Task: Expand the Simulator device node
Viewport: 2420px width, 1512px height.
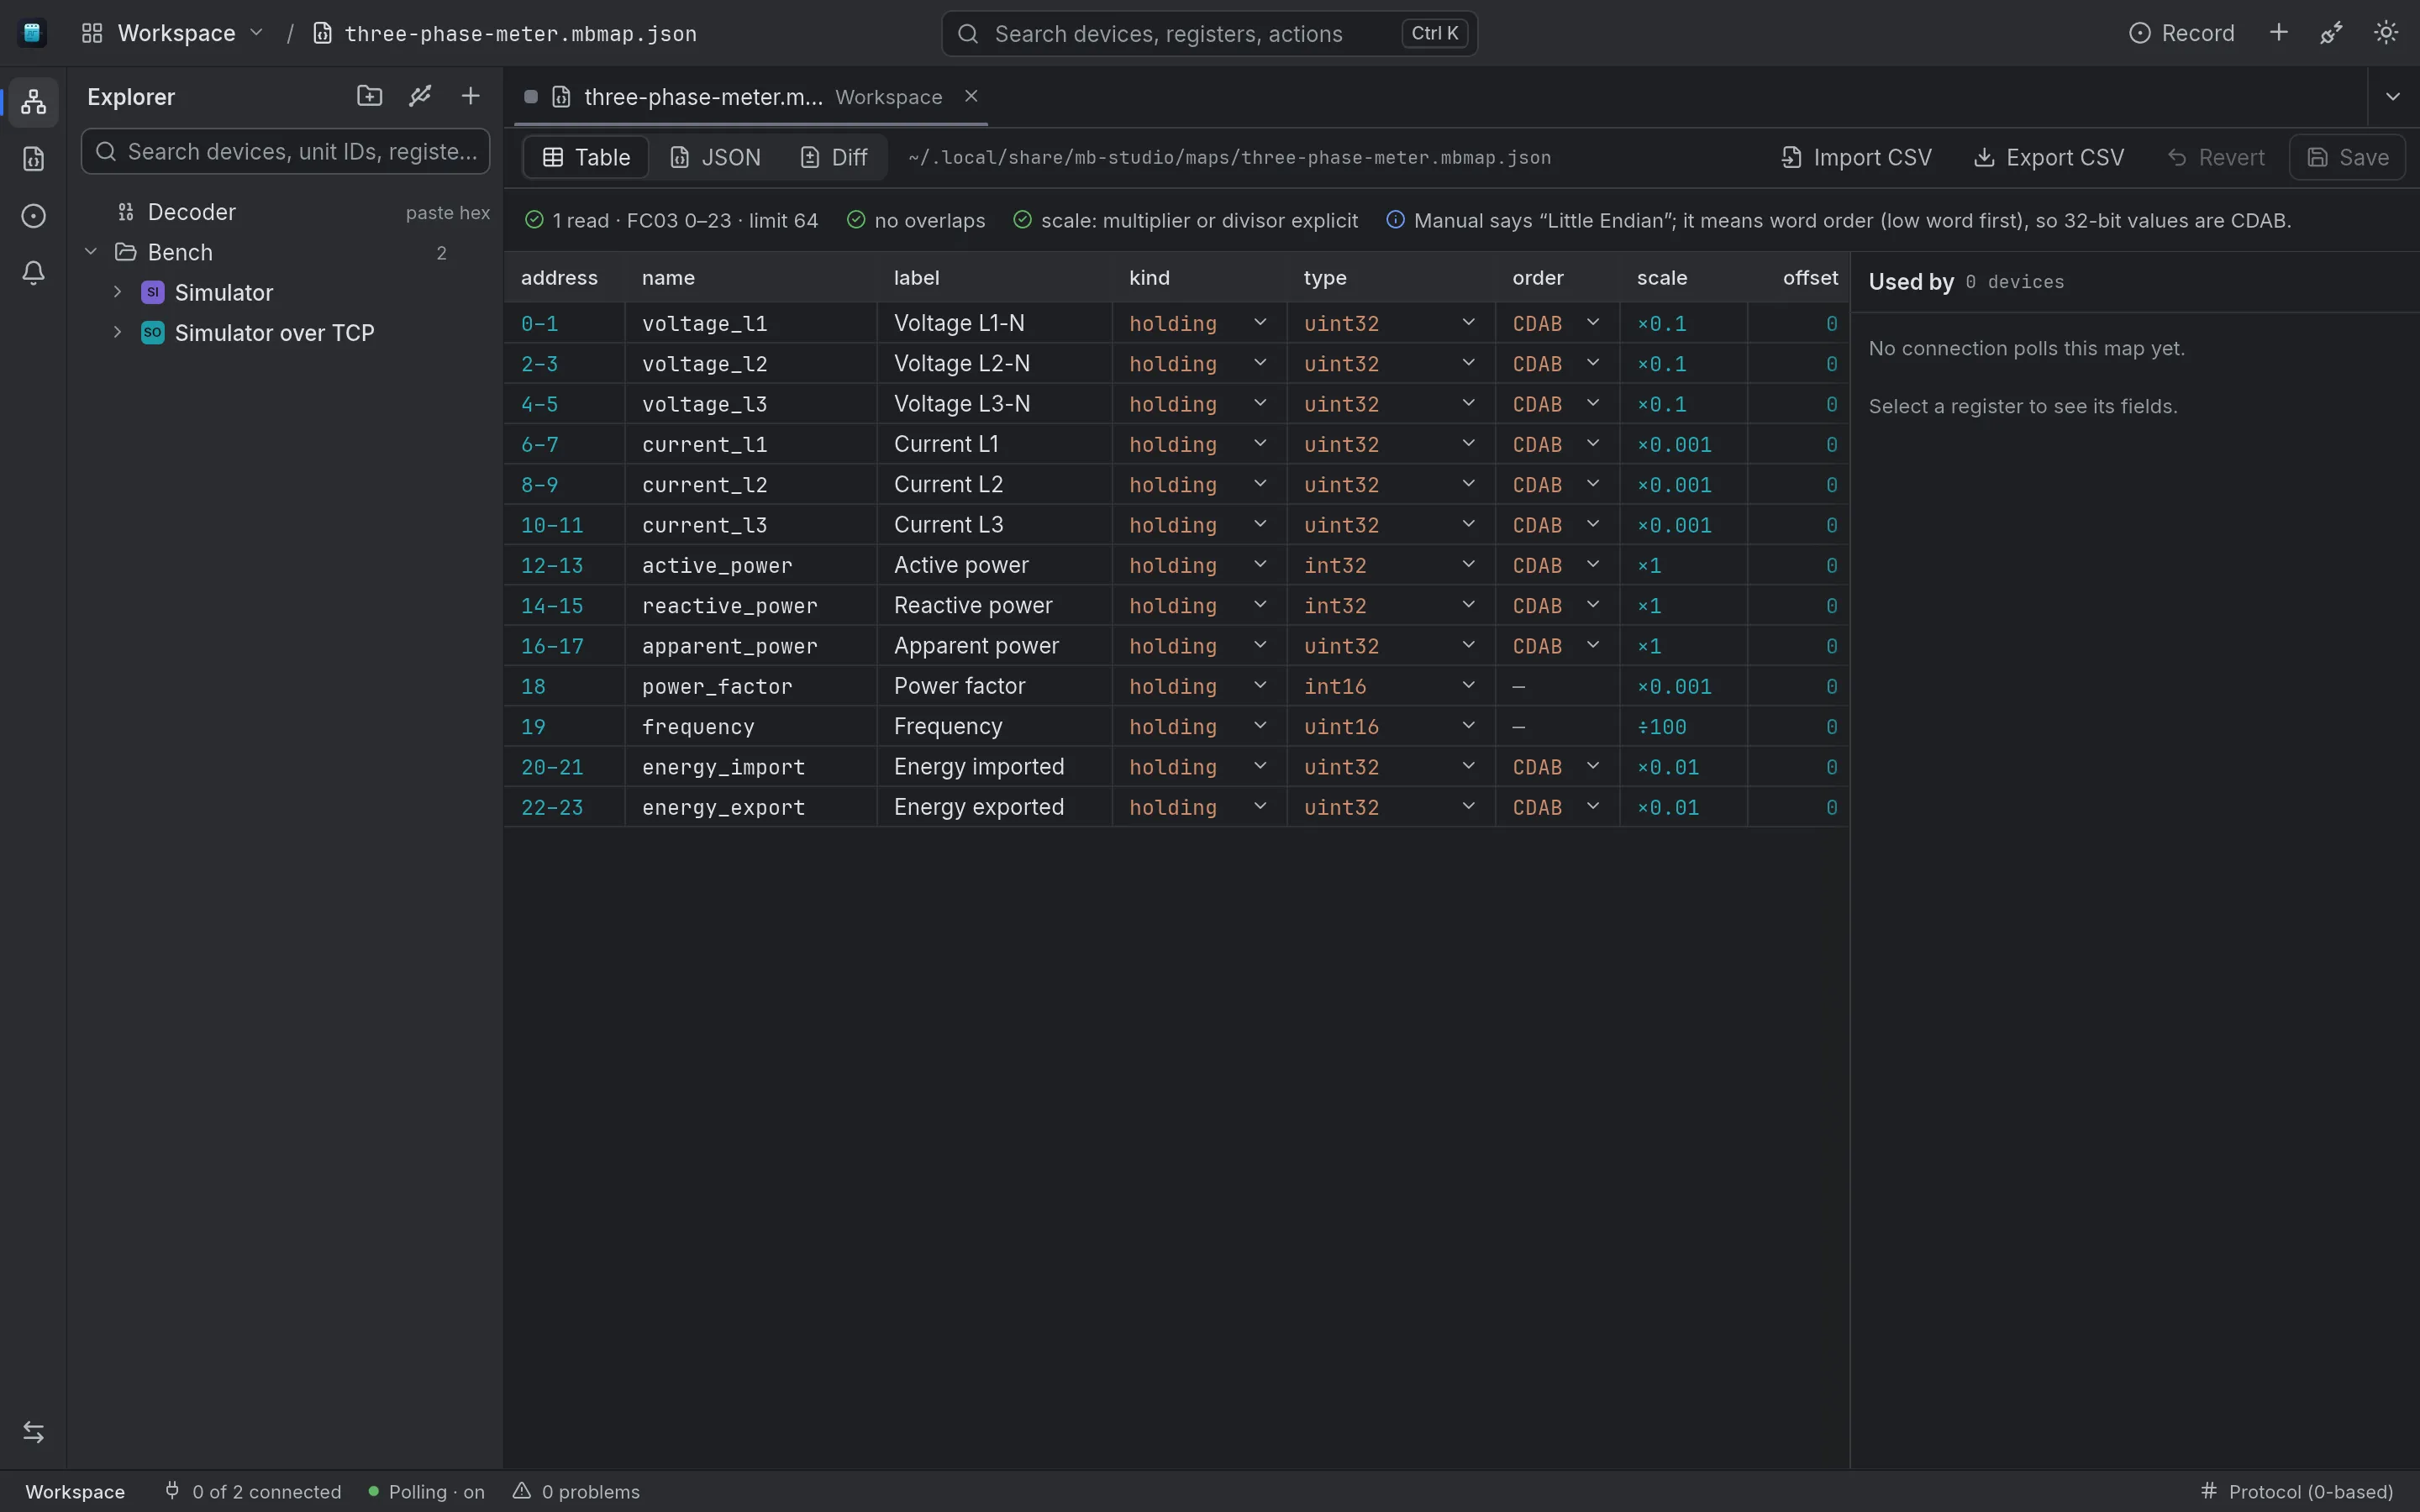Action: [117, 292]
